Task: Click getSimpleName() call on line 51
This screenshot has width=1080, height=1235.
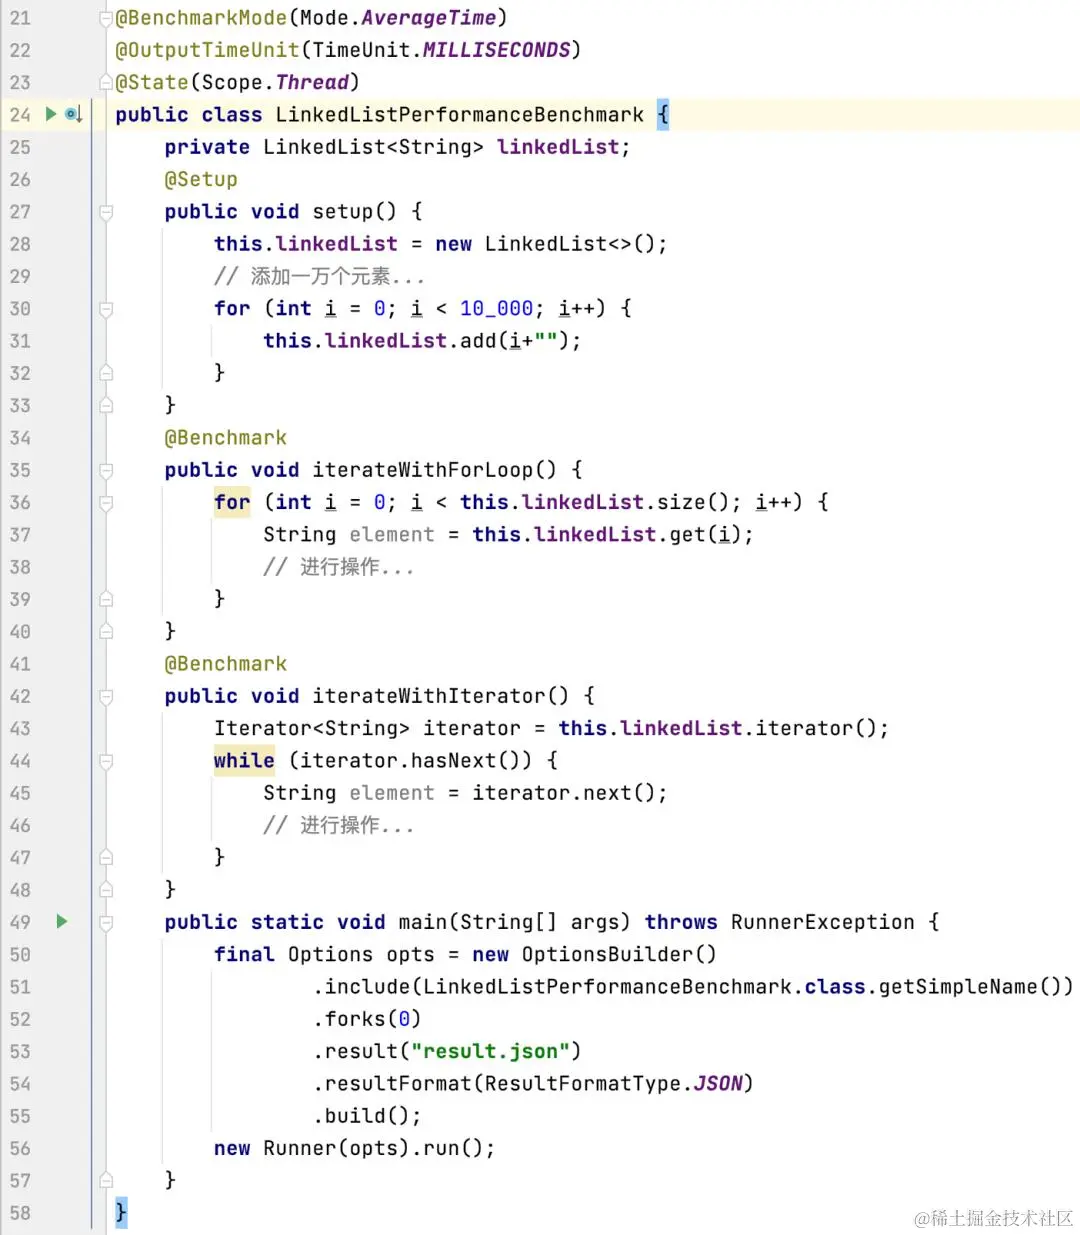Action: coord(970,987)
